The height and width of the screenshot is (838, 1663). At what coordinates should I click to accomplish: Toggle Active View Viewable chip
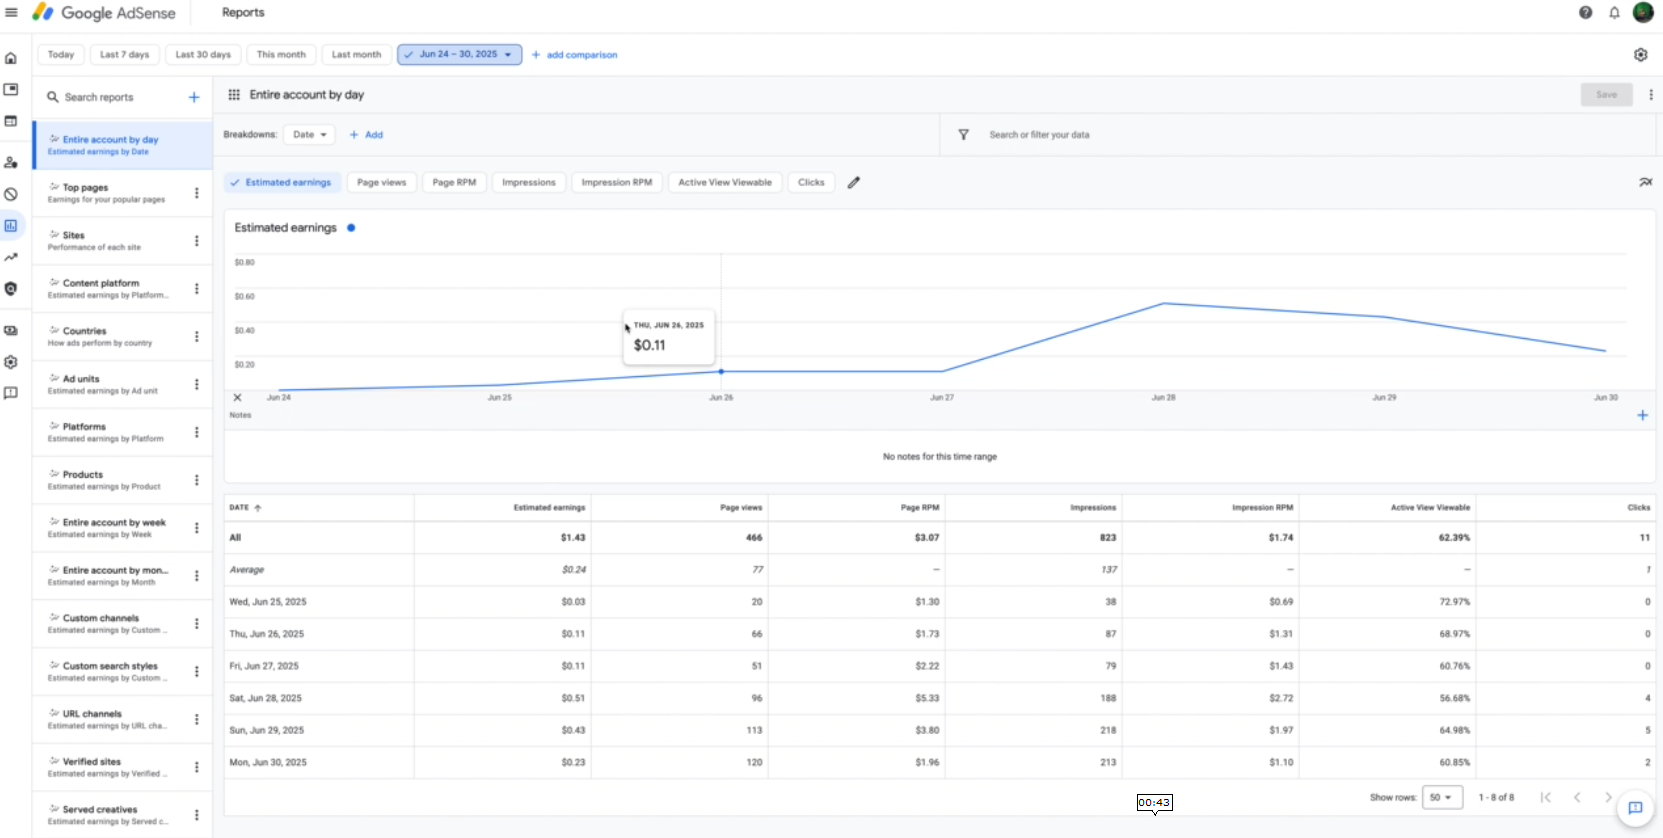pyautogui.click(x=725, y=183)
